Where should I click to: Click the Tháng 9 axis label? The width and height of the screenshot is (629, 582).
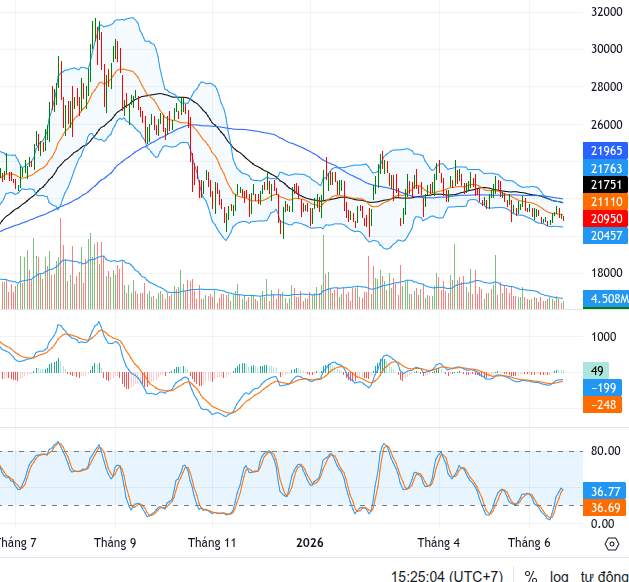115,543
